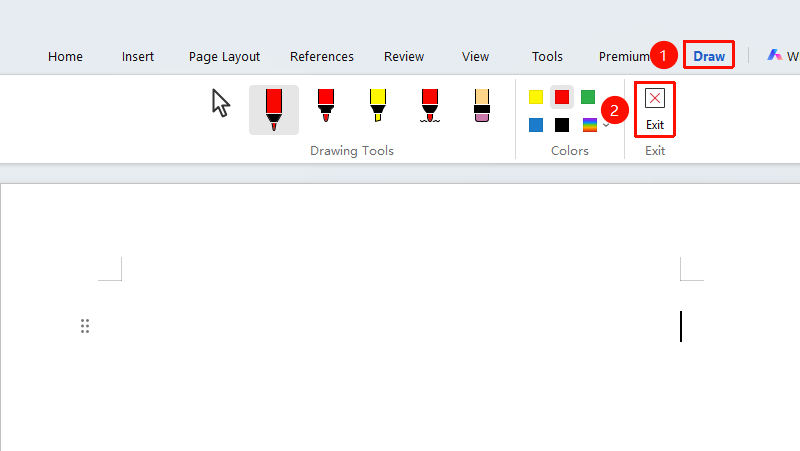Open the Insert tab
Image resolution: width=800 pixels, height=451 pixels.
pyautogui.click(x=138, y=57)
